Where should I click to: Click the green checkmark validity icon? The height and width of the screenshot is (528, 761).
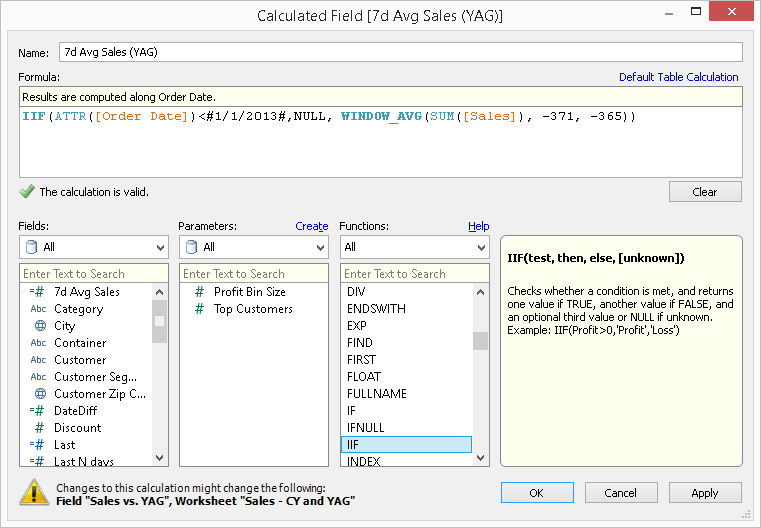point(26,192)
